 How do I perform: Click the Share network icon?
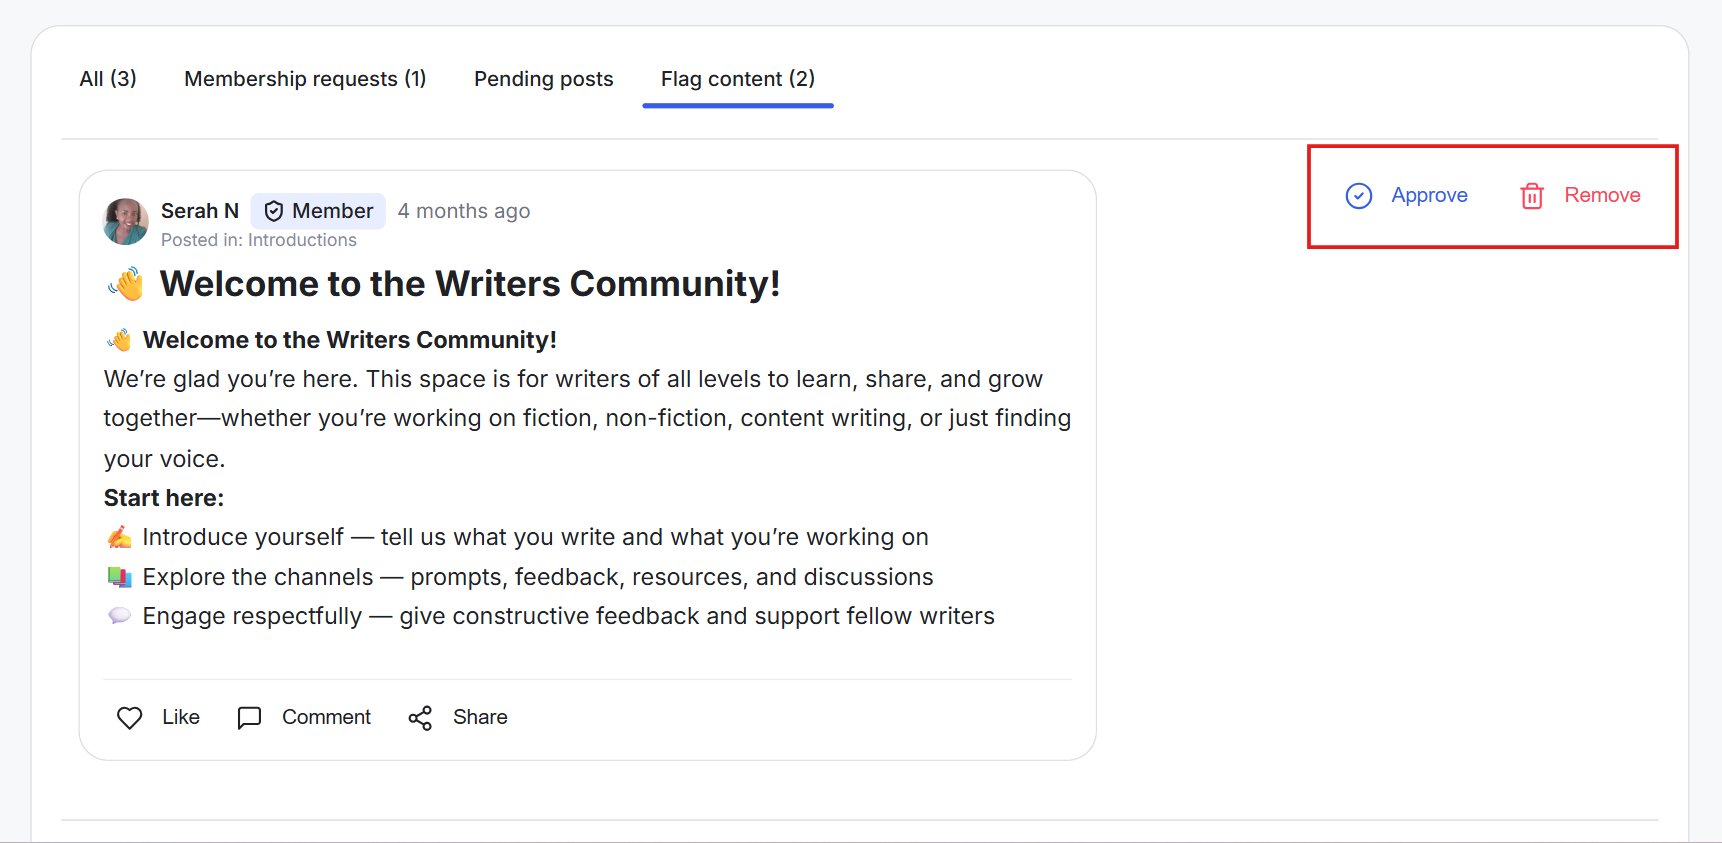(x=420, y=718)
